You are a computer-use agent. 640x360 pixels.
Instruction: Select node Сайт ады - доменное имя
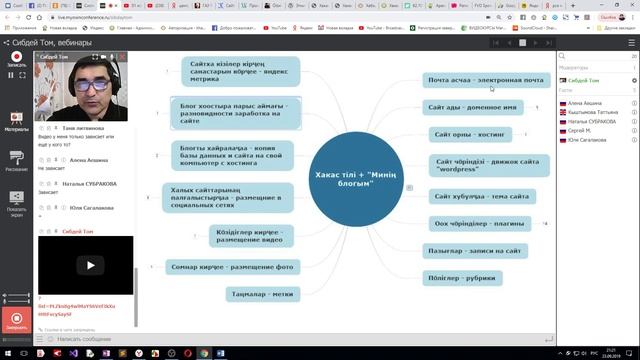click(x=473, y=107)
